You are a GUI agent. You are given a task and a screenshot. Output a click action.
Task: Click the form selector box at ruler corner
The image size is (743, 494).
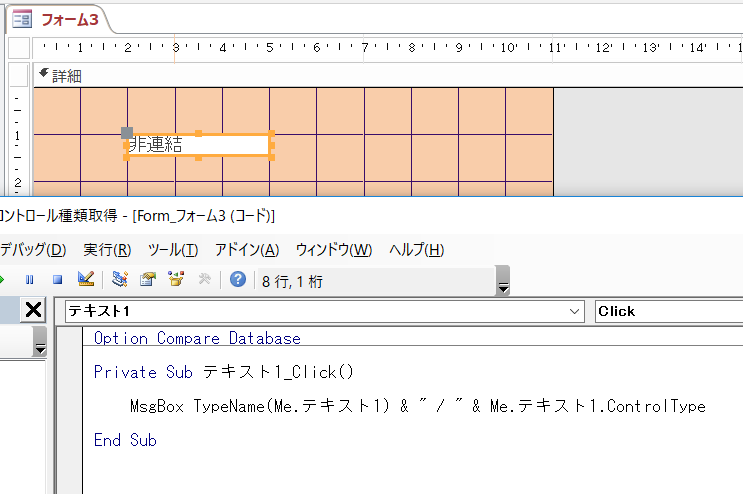coord(19,47)
